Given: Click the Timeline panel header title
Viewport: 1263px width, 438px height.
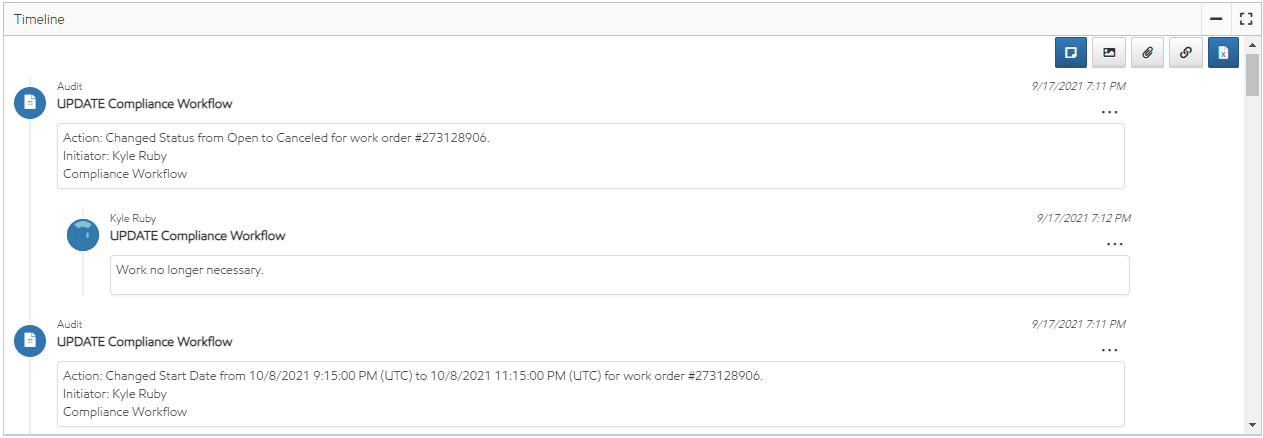Looking at the screenshot, I should (x=39, y=19).
